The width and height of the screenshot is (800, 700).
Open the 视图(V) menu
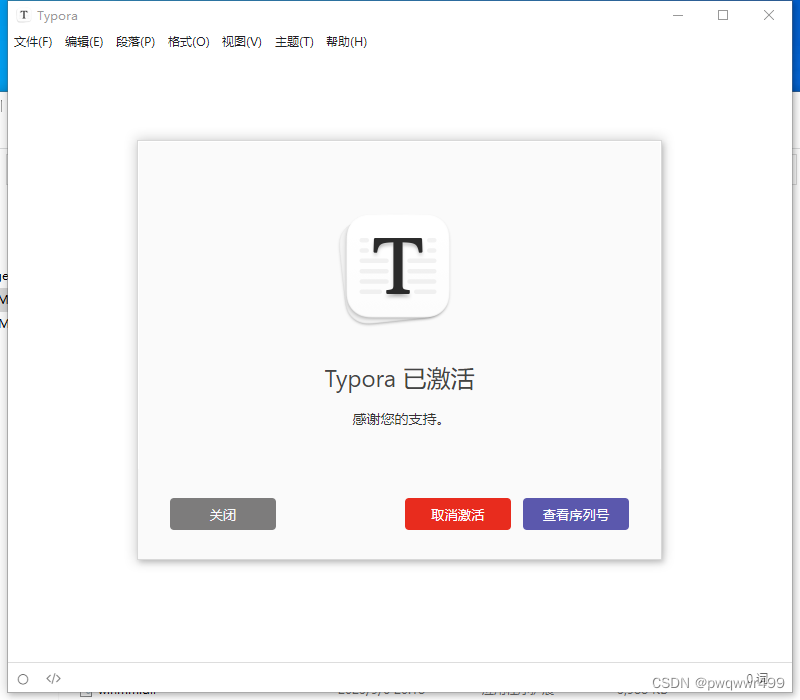coord(241,42)
